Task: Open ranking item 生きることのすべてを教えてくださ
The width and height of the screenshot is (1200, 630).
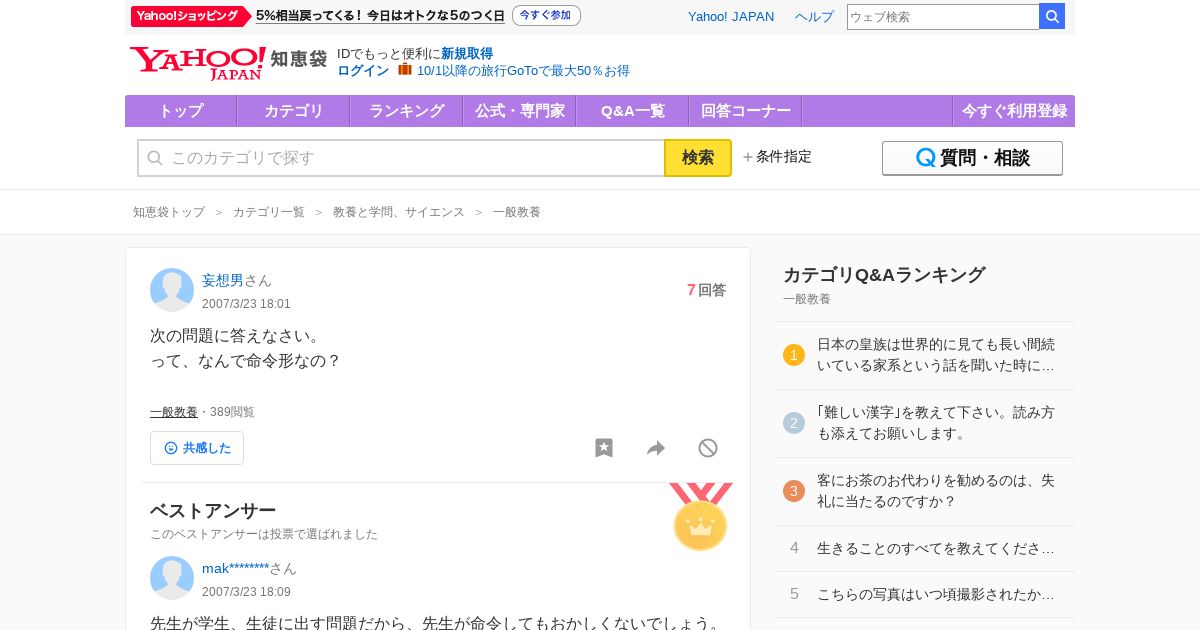Action: pos(936,548)
